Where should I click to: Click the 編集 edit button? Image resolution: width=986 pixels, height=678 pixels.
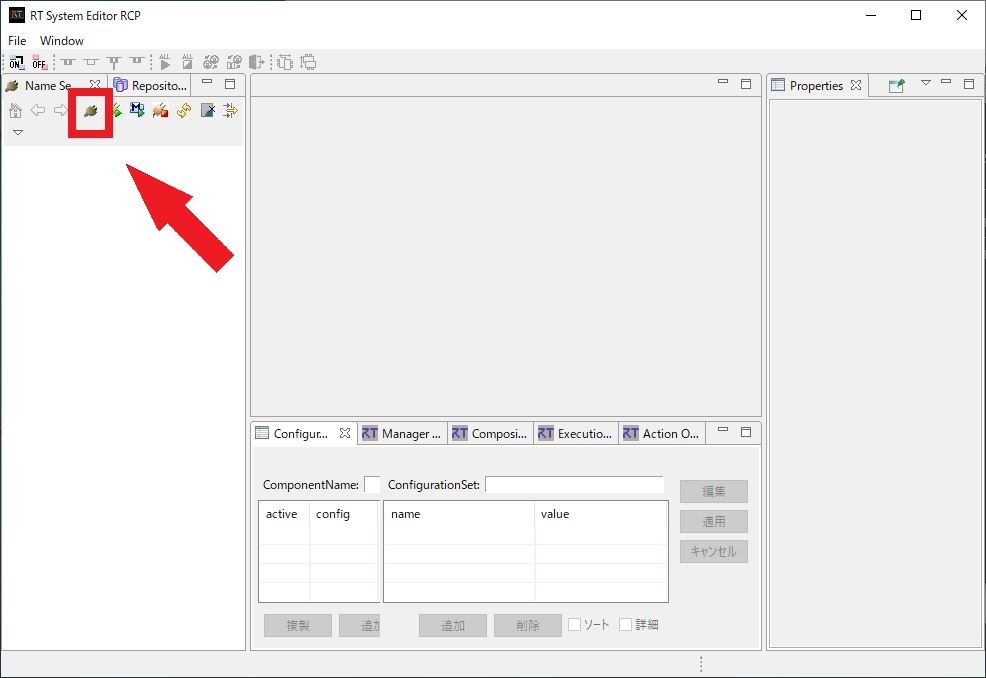(x=714, y=491)
